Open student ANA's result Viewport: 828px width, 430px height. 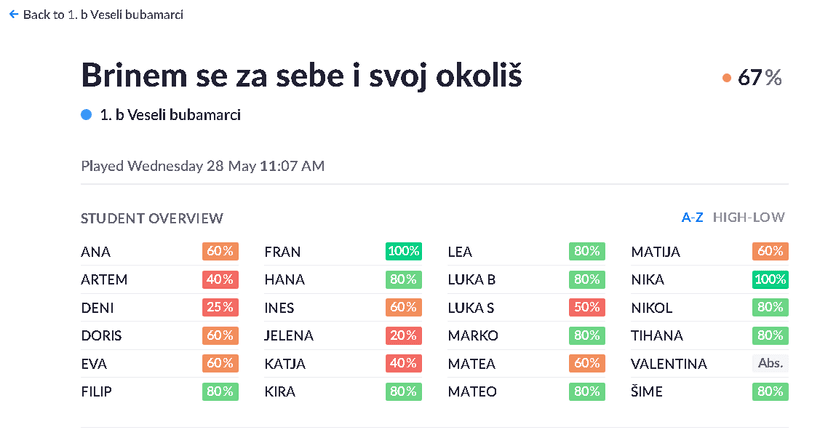pos(96,252)
